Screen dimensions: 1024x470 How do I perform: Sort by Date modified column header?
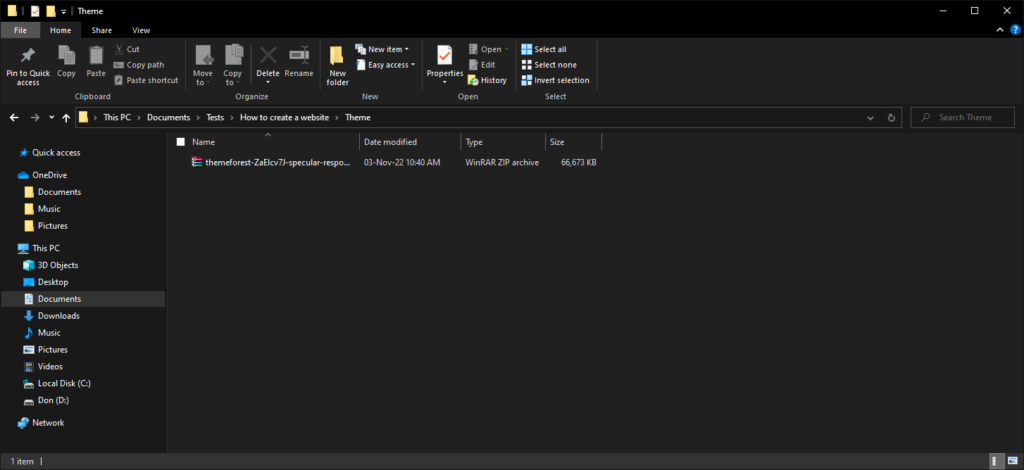coord(409,142)
